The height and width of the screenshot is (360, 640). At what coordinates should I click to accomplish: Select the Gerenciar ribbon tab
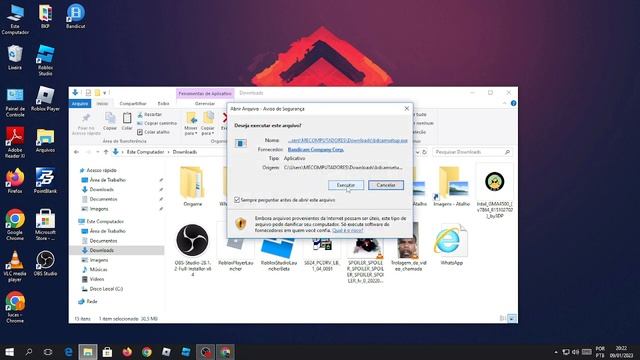point(205,104)
